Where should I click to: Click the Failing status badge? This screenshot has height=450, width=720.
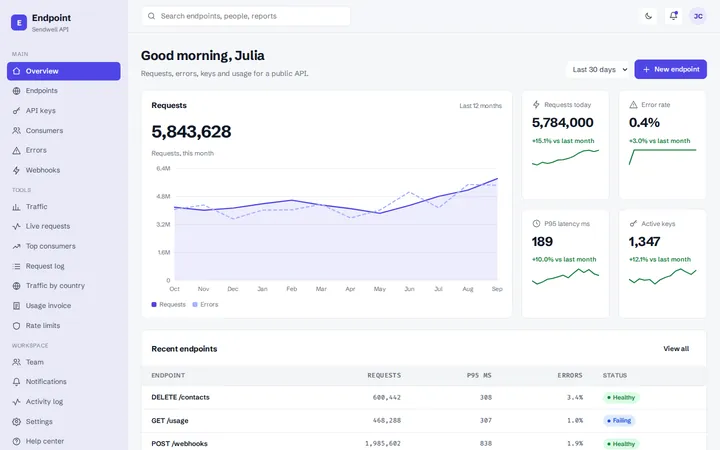tap(619, 421)
